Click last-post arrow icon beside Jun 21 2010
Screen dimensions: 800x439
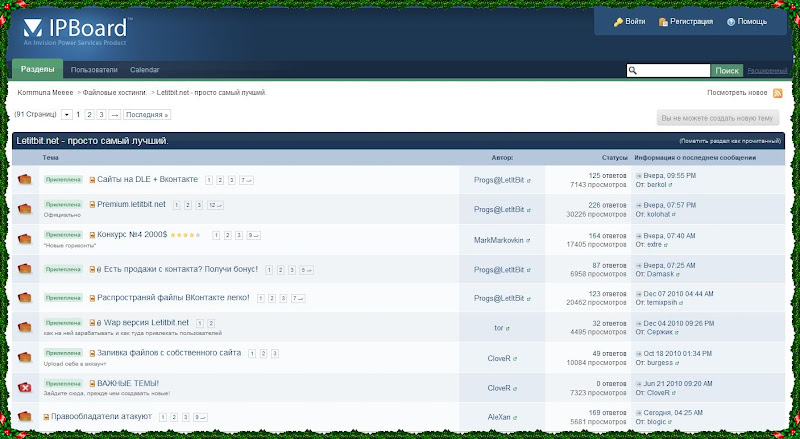click(638, 384)
